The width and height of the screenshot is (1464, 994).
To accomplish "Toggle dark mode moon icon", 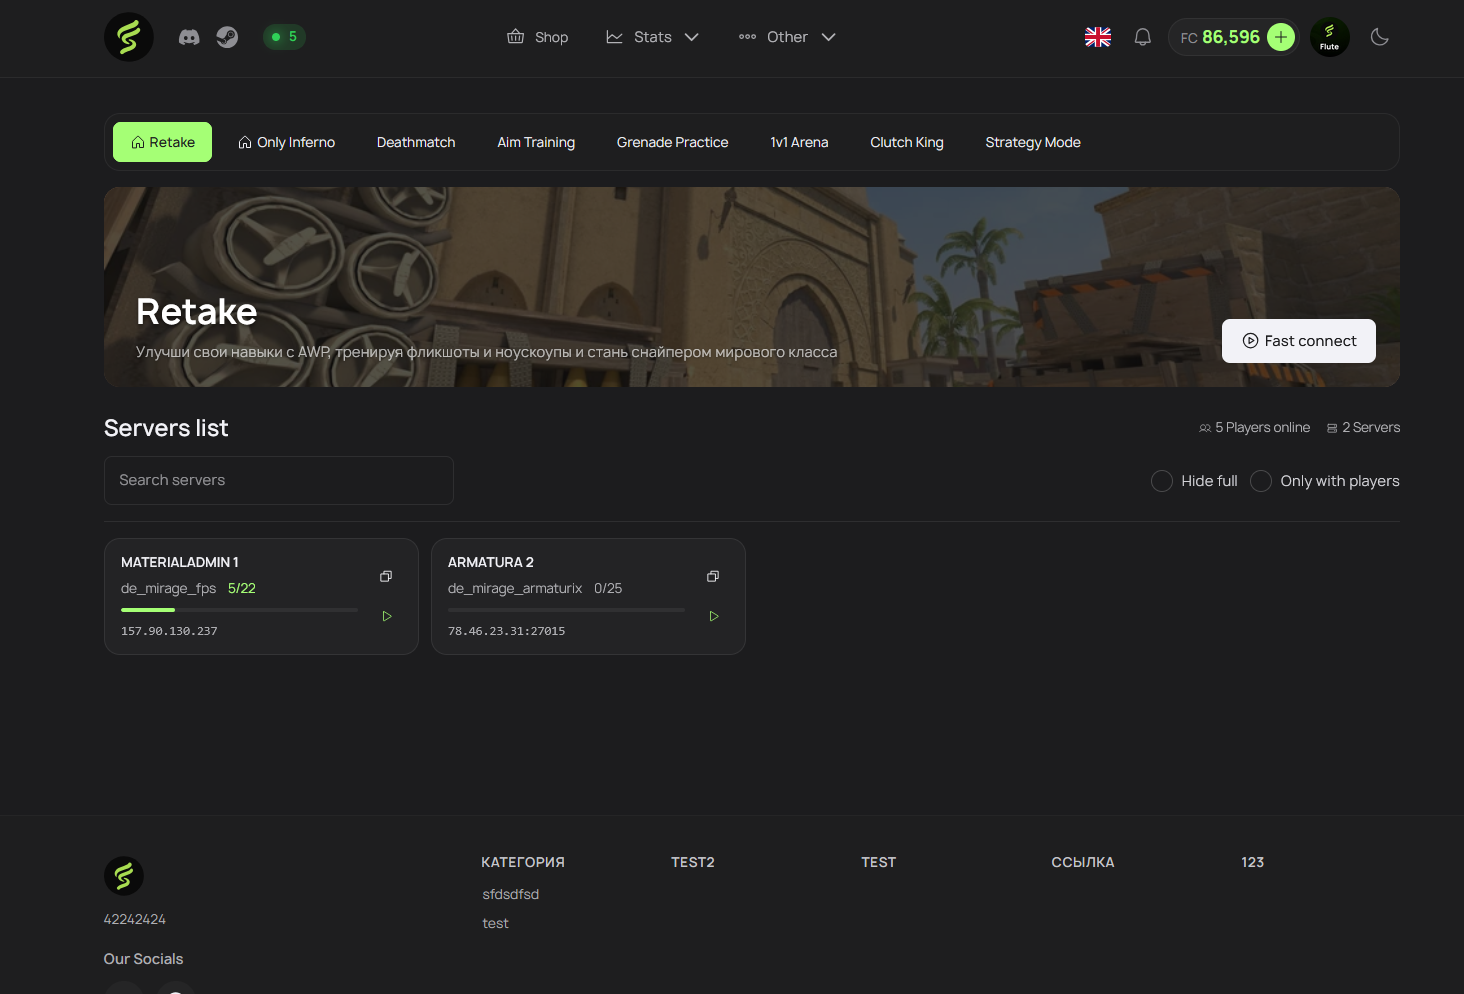I will click(x=1379, y=37).
